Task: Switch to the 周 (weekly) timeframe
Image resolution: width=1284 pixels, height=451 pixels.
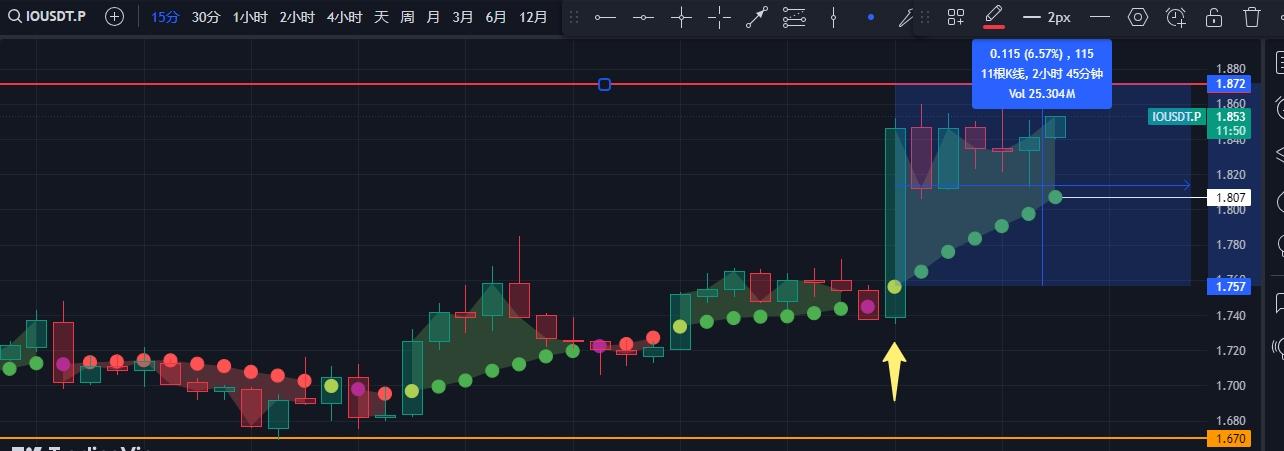Action: (407, 17)
